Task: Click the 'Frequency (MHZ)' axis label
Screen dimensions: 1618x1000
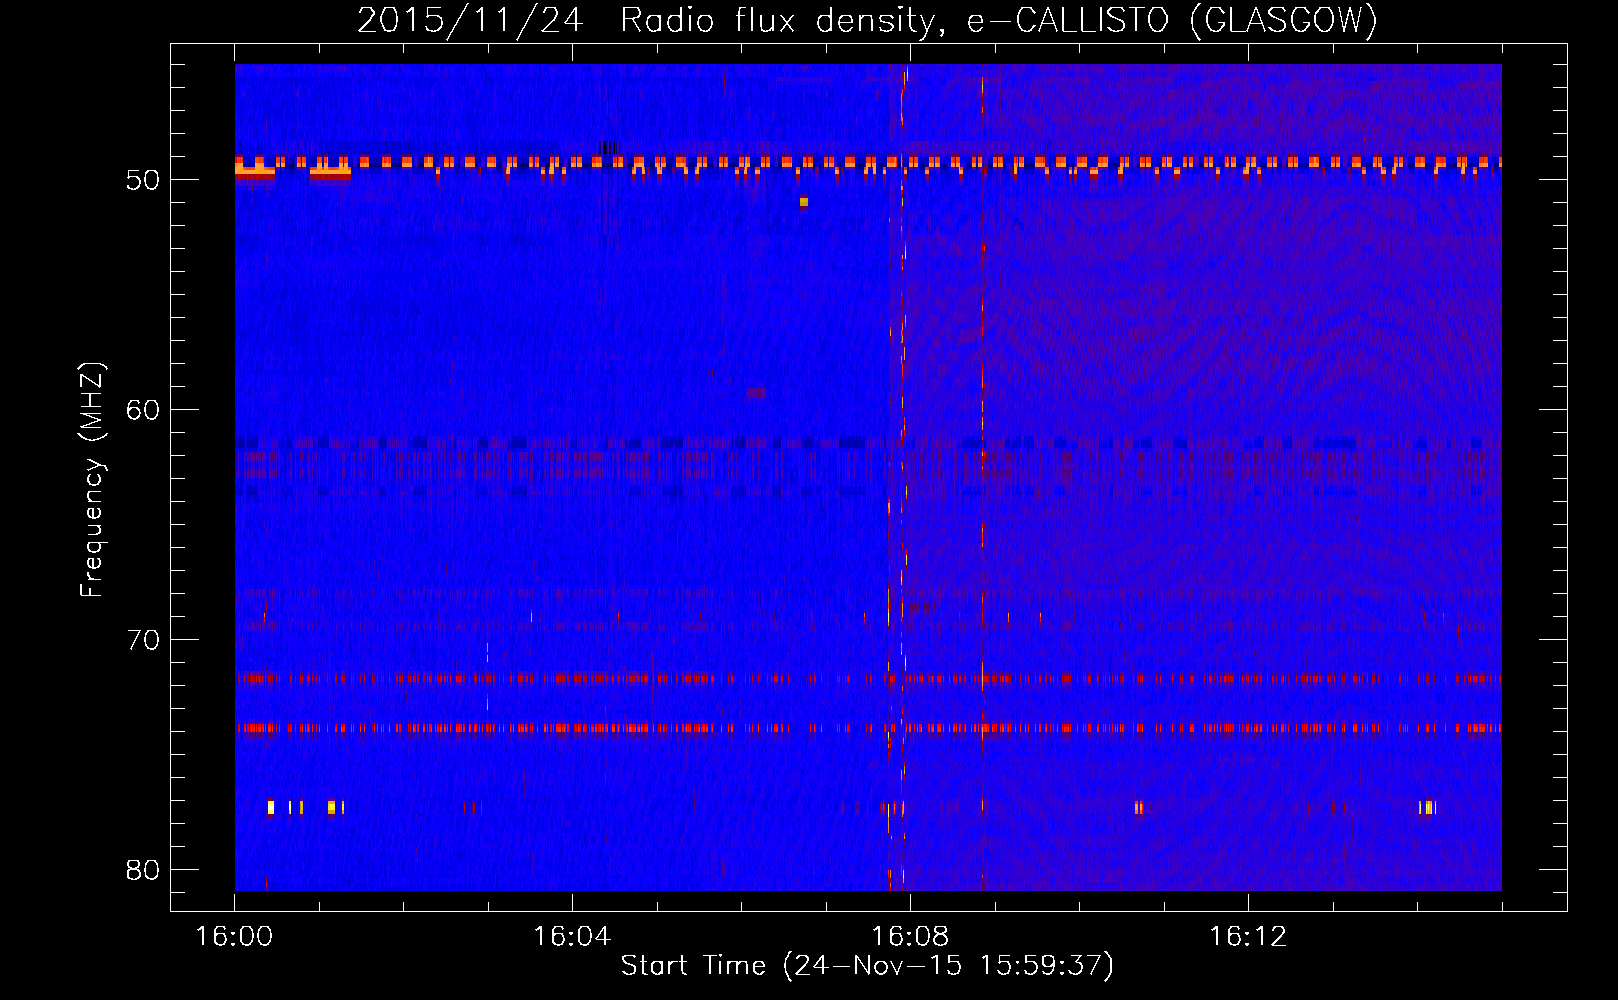Action: point(92,480)
